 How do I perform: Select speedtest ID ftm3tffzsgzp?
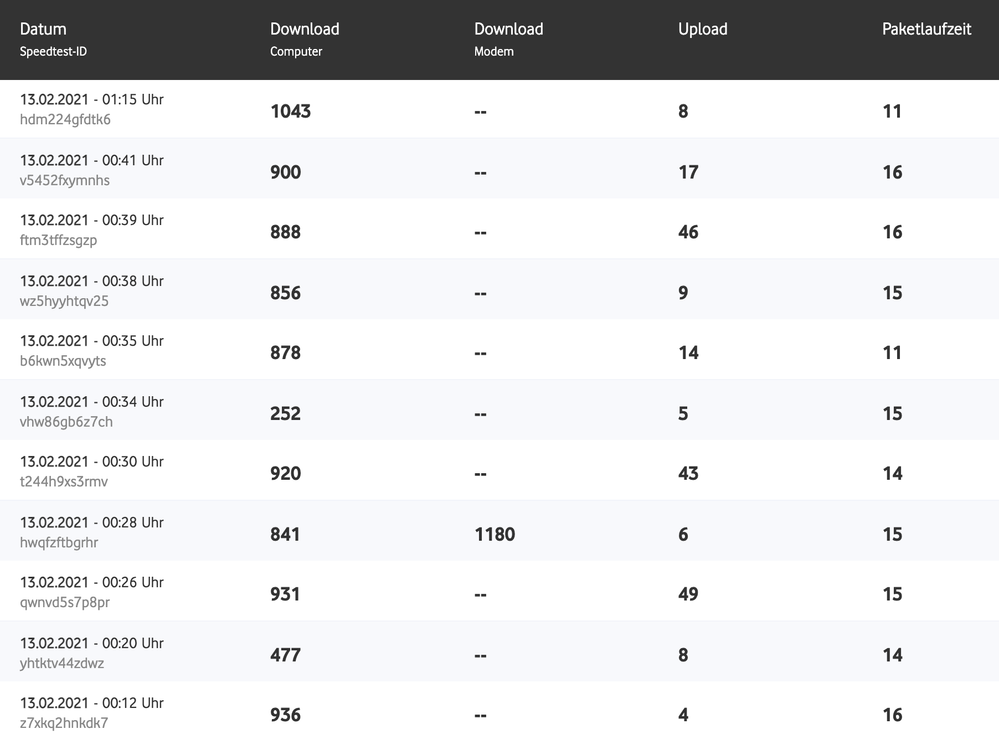click(x=58, y=241)
